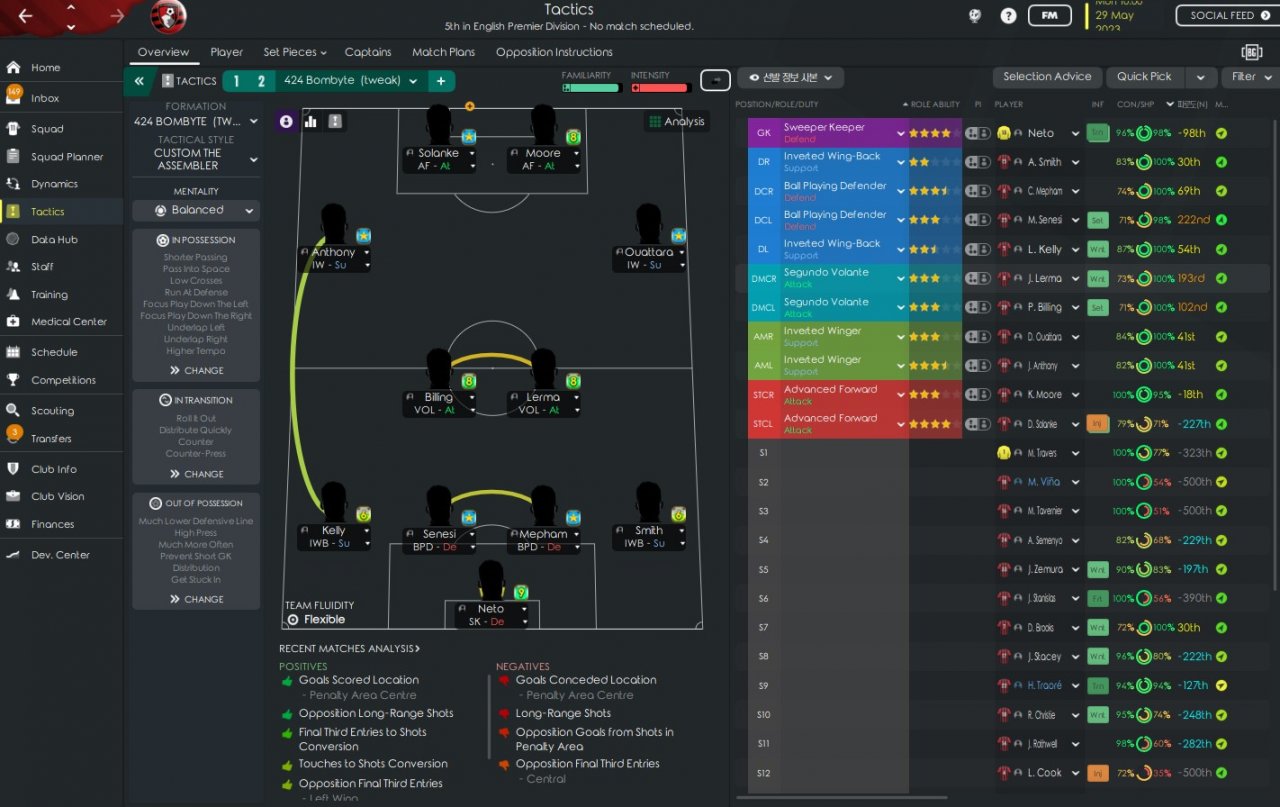Click the forward navigation arrow

coord(118,15)
